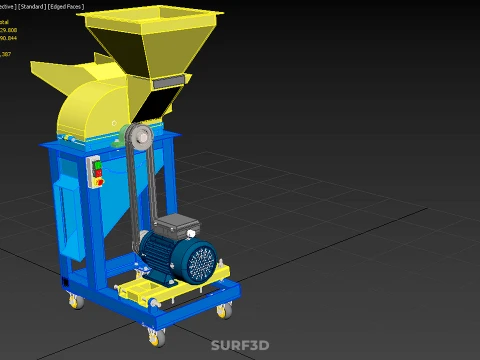Select the control box with colored buttons

pyautogui.click(x=95, y=172)
